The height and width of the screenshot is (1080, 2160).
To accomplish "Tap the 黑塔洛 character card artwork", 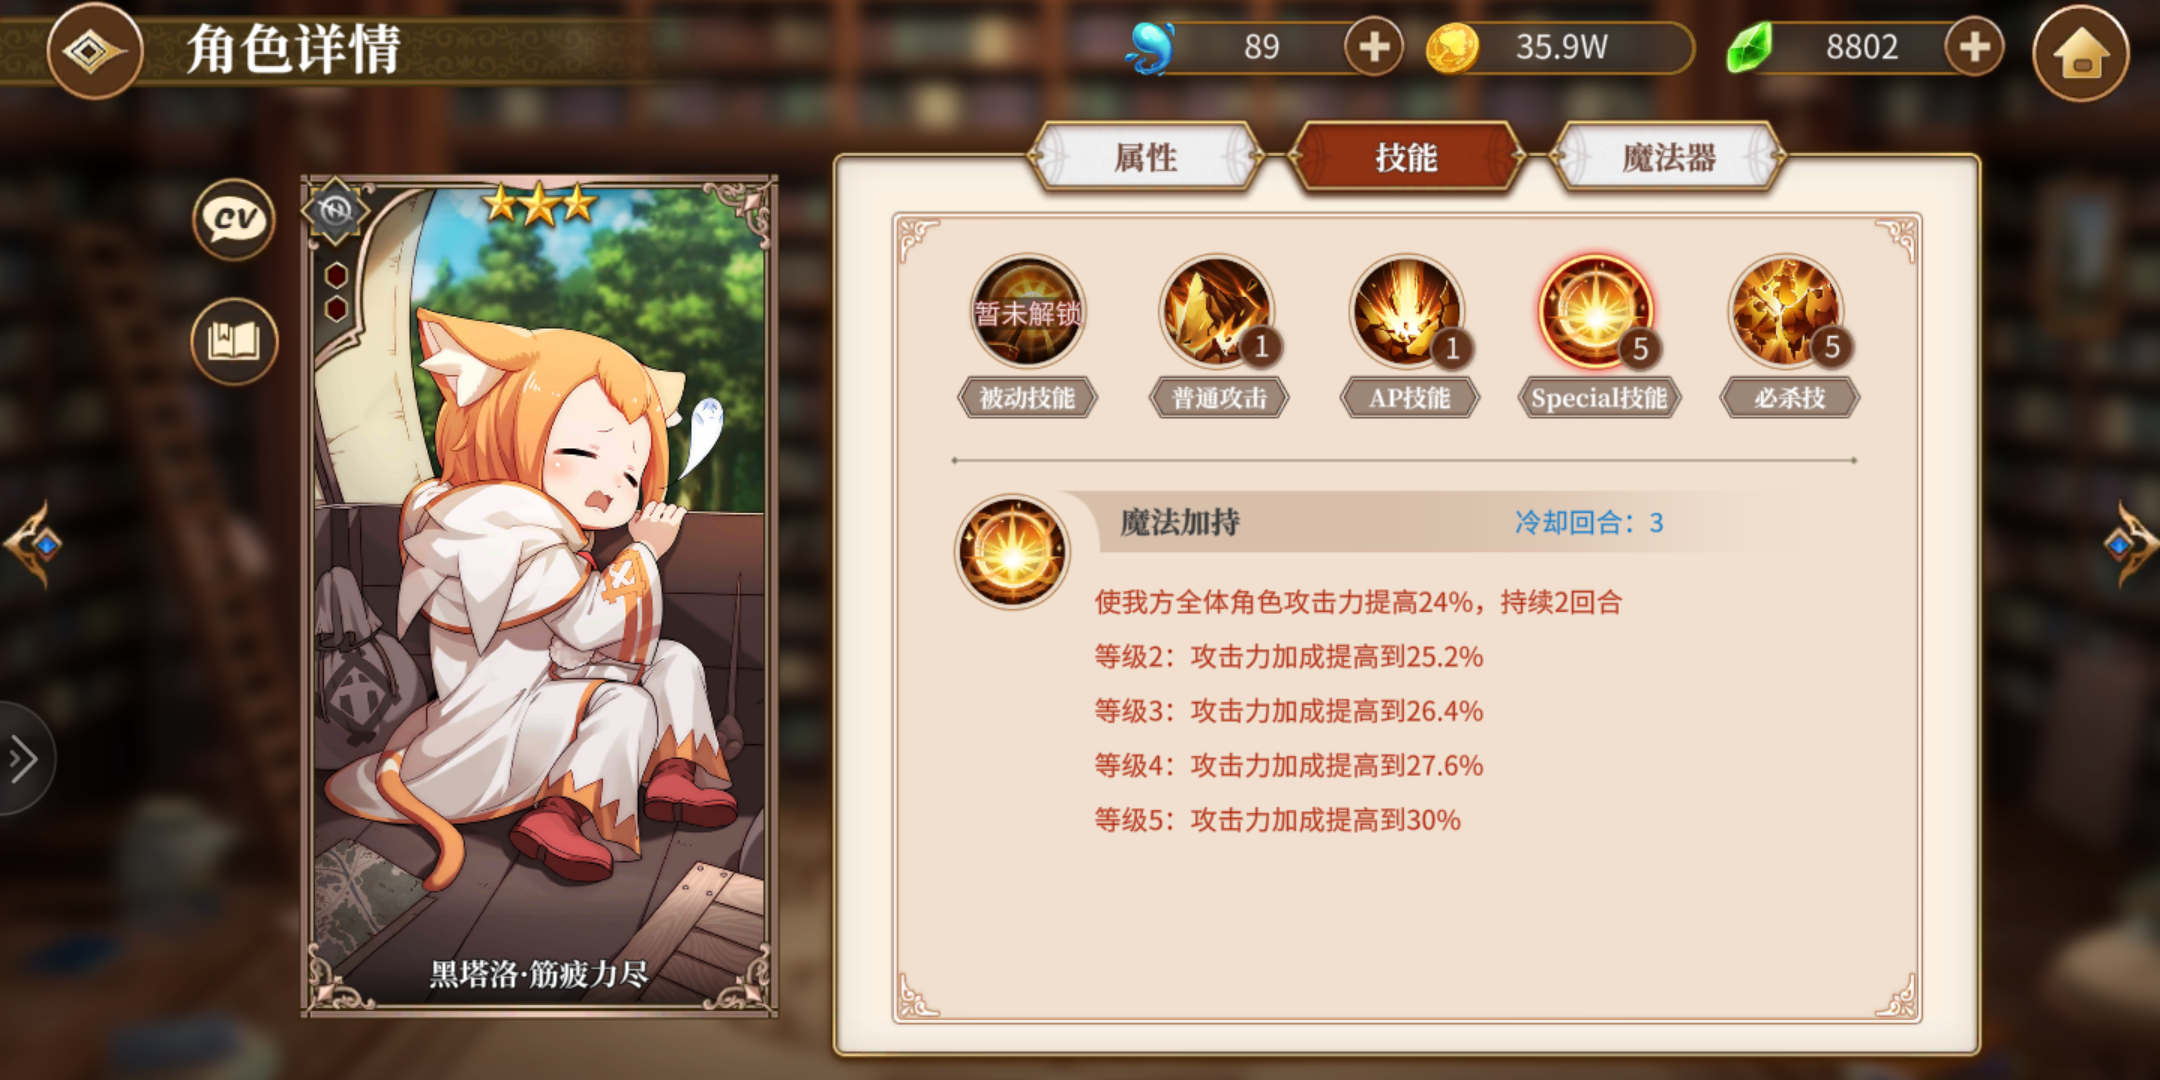I will click(540, 597).
